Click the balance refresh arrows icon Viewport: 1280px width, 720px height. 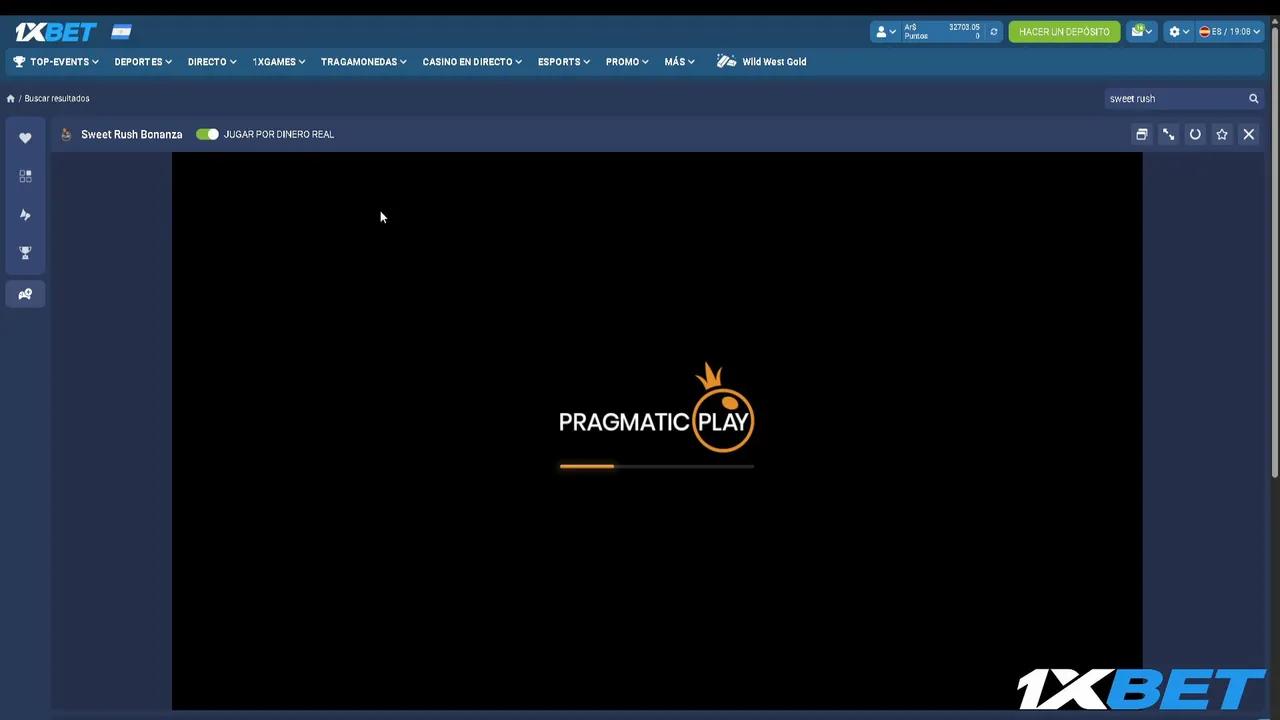[993, 32]
